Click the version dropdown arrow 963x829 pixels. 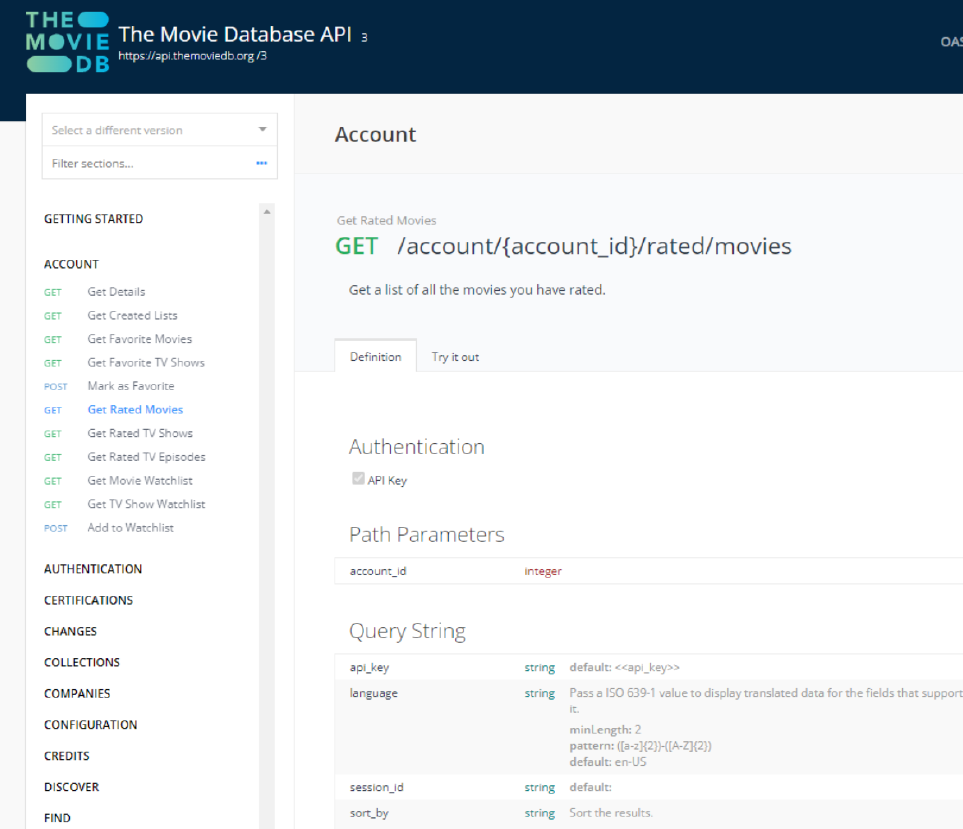tap(263, 130)
